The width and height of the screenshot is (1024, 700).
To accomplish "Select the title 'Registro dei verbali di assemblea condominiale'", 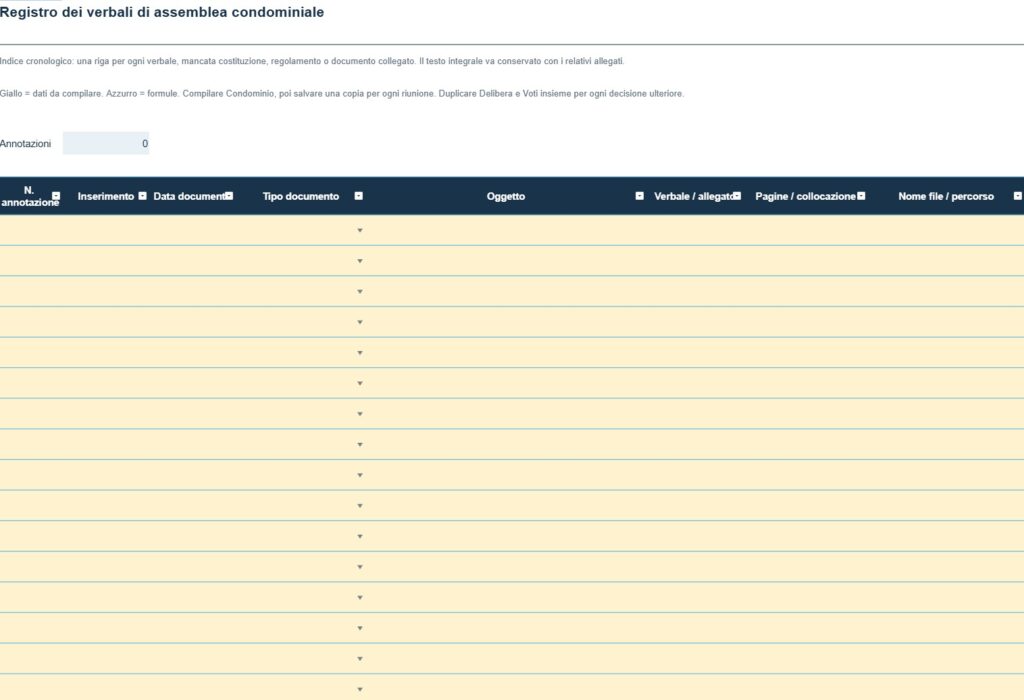I will (x=162, y=12).
